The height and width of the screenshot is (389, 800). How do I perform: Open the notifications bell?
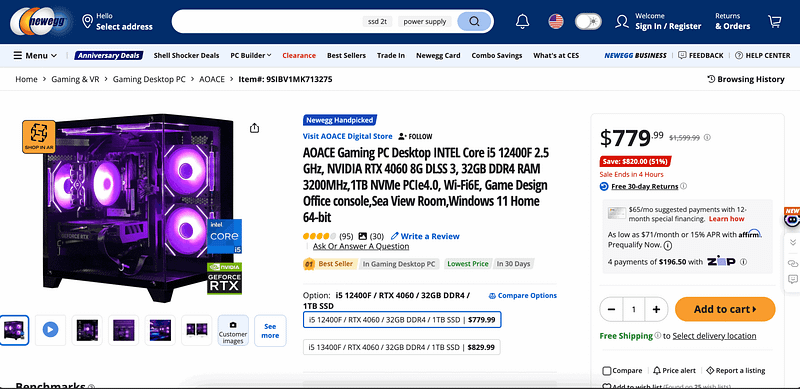pos(522,21)
